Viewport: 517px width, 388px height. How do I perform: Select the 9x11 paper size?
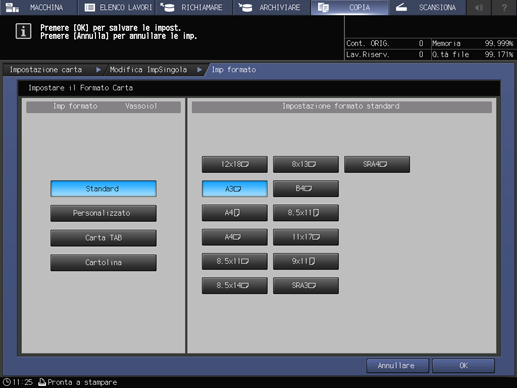(x=306, y=261)
